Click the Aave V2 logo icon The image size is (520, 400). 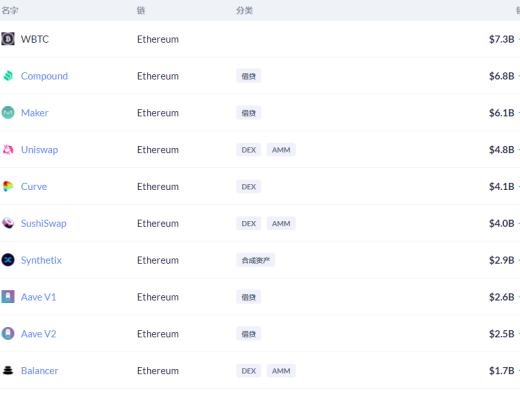pyautogui.click(x=8, y=334)
